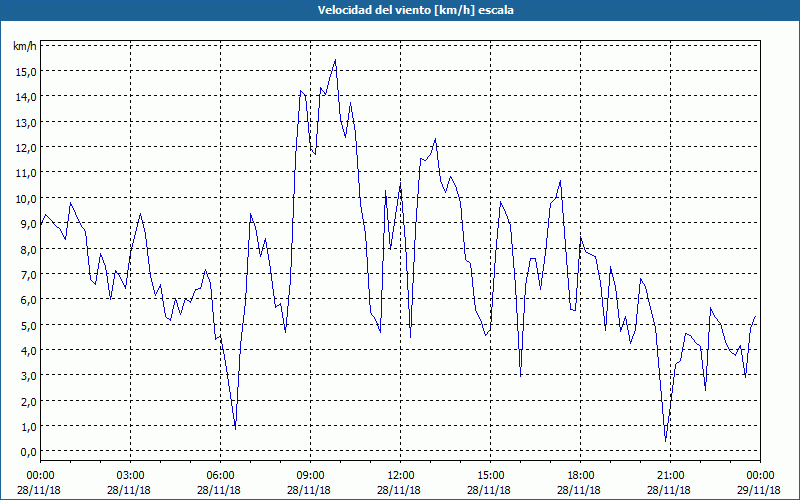Click the '3,0' y-axis value
Image resolution: width=800 pixels, height=500 pixels.
point(28,376)
